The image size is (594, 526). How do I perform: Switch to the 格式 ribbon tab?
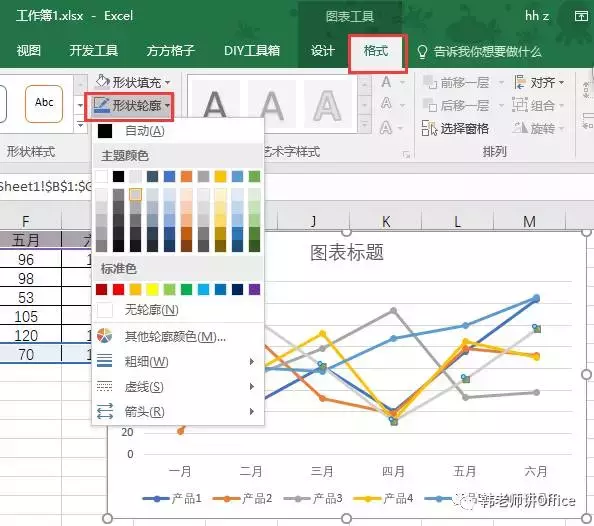(x=376, y=51)
